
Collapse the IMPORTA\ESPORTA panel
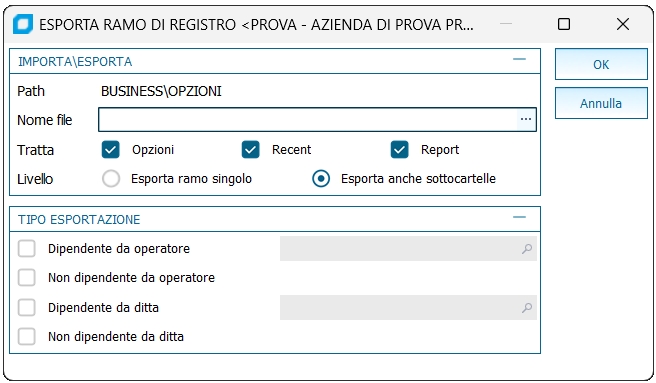(519, 59)
